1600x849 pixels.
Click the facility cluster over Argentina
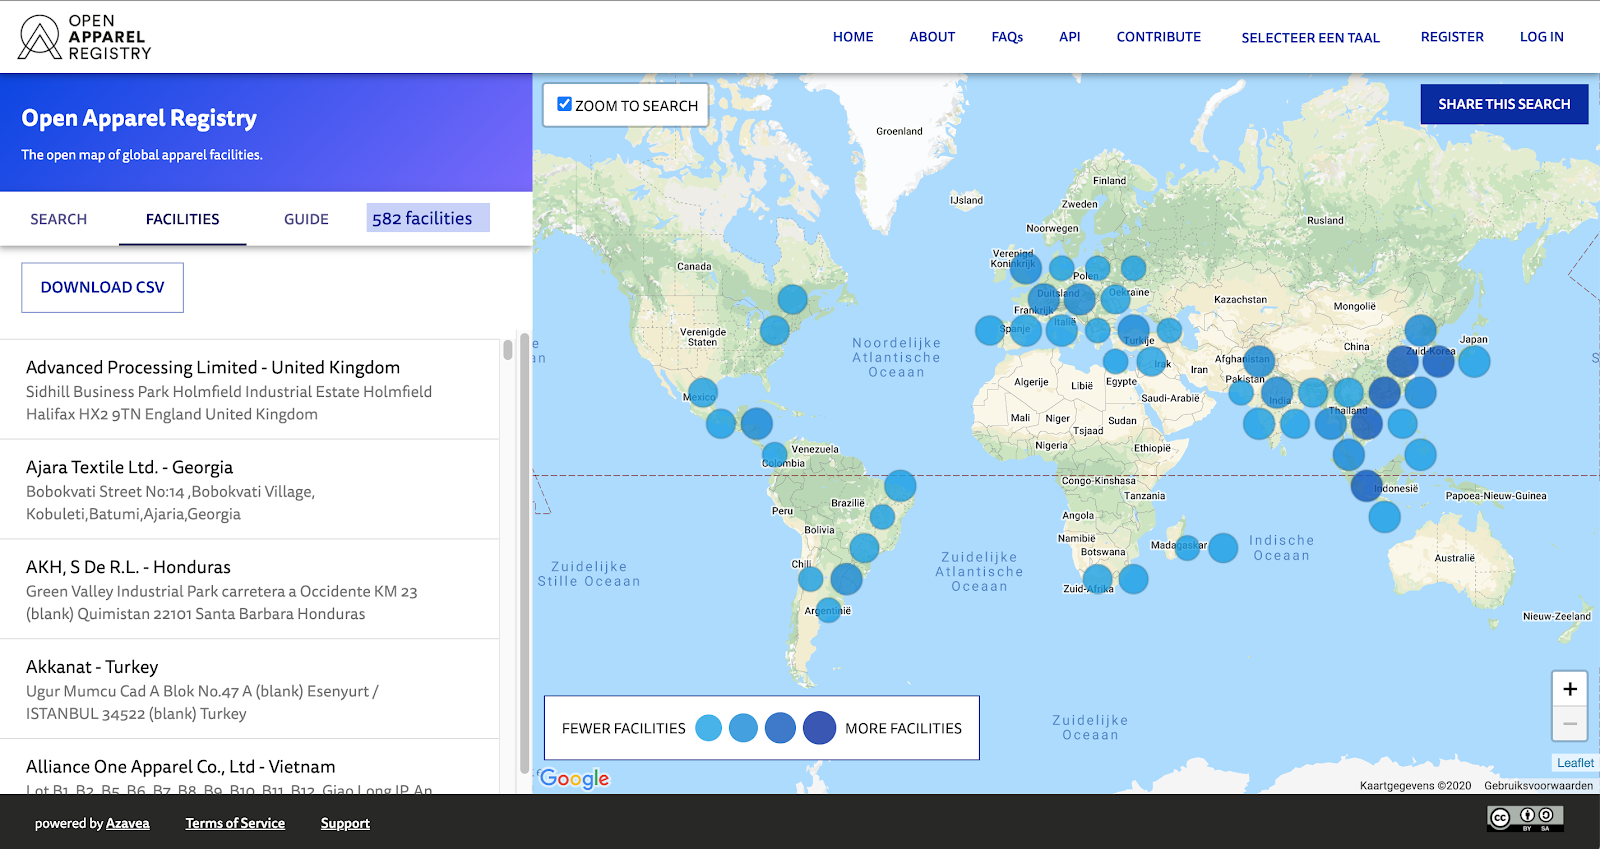[829, 608]
